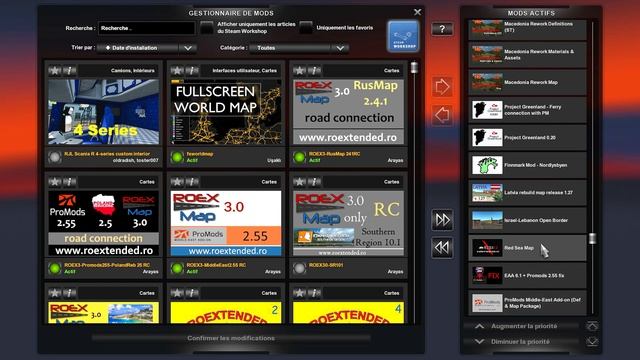Select Israel-Lebanon Open Border mod

point(527,220)
